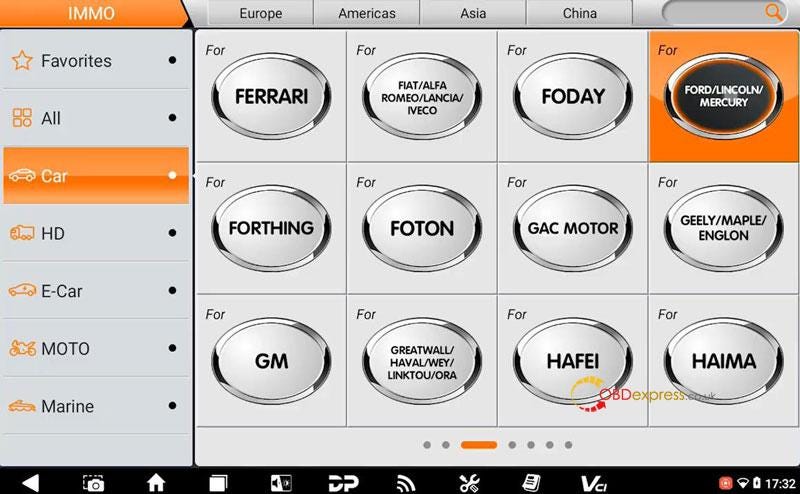Viewport: 800px width, 494px height.
Task: Check the battery status icon
Action: 757,483
